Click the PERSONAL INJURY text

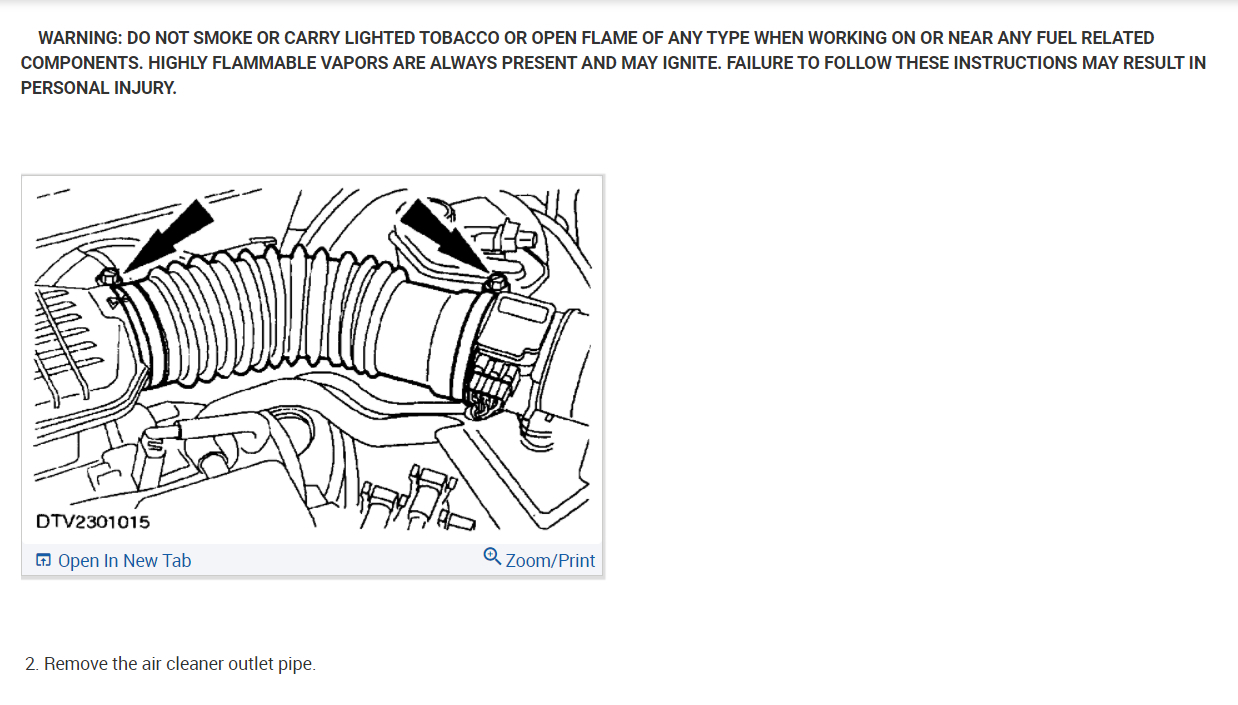(98, 87)
